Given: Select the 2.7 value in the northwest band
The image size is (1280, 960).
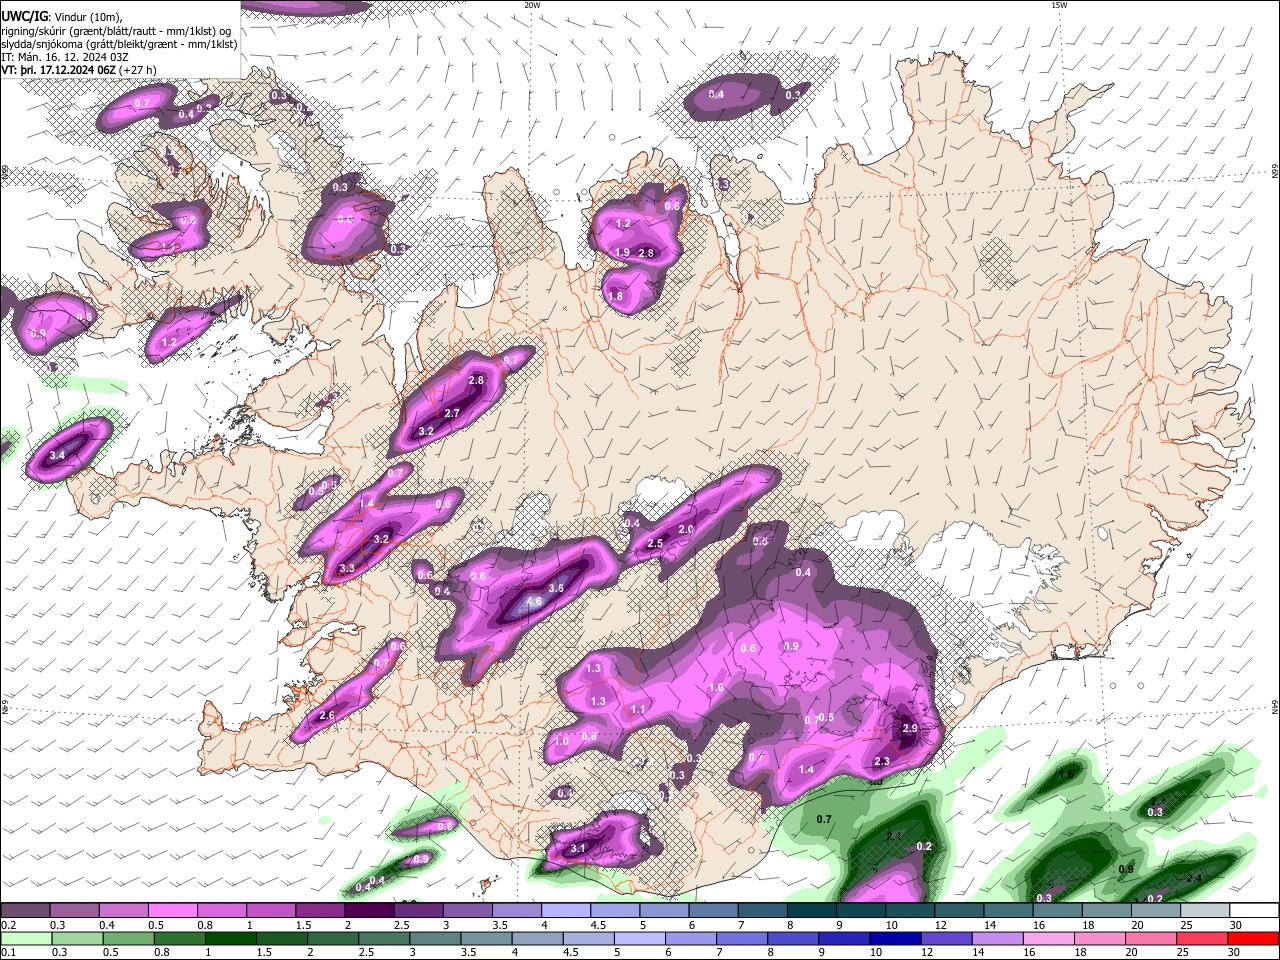Looking at the screenshot, I should 452,413.
